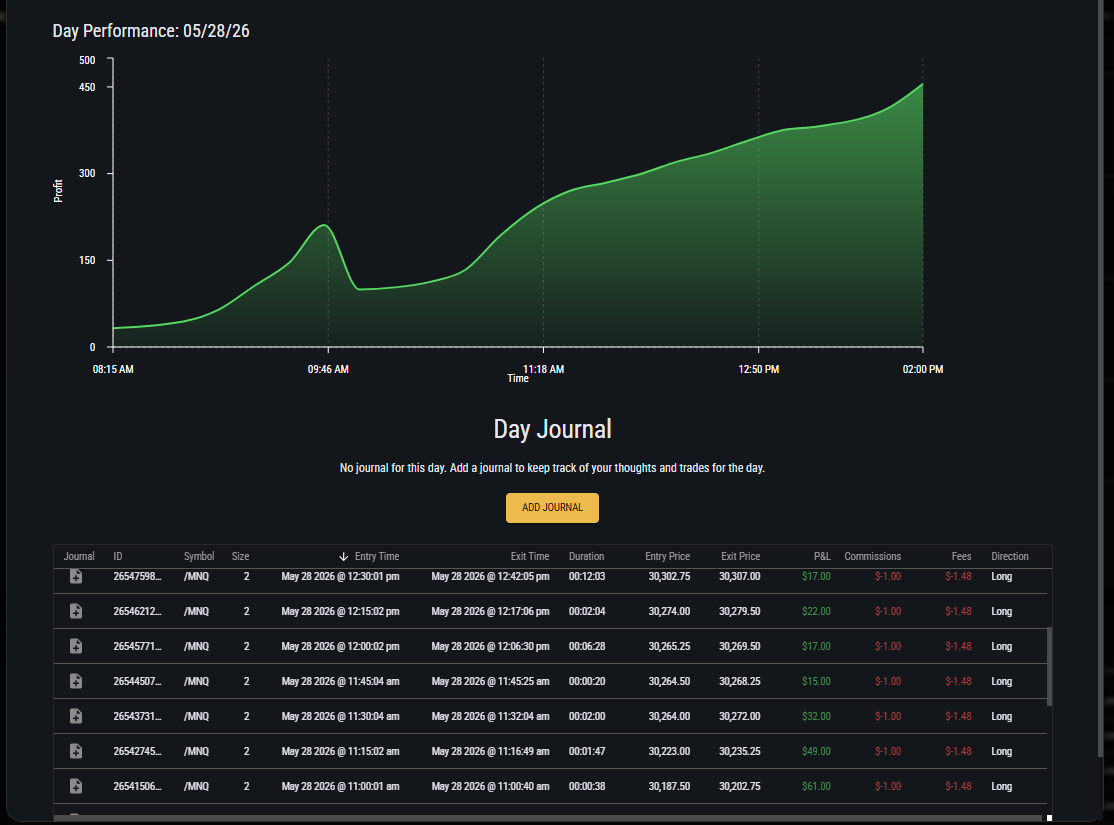
Task: Click the No journal for this day message
Action: click(x=552, y=468)
